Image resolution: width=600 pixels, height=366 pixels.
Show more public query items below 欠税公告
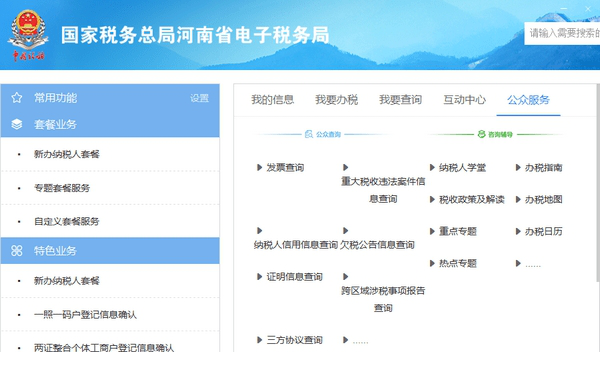click(x=360, y=340)
